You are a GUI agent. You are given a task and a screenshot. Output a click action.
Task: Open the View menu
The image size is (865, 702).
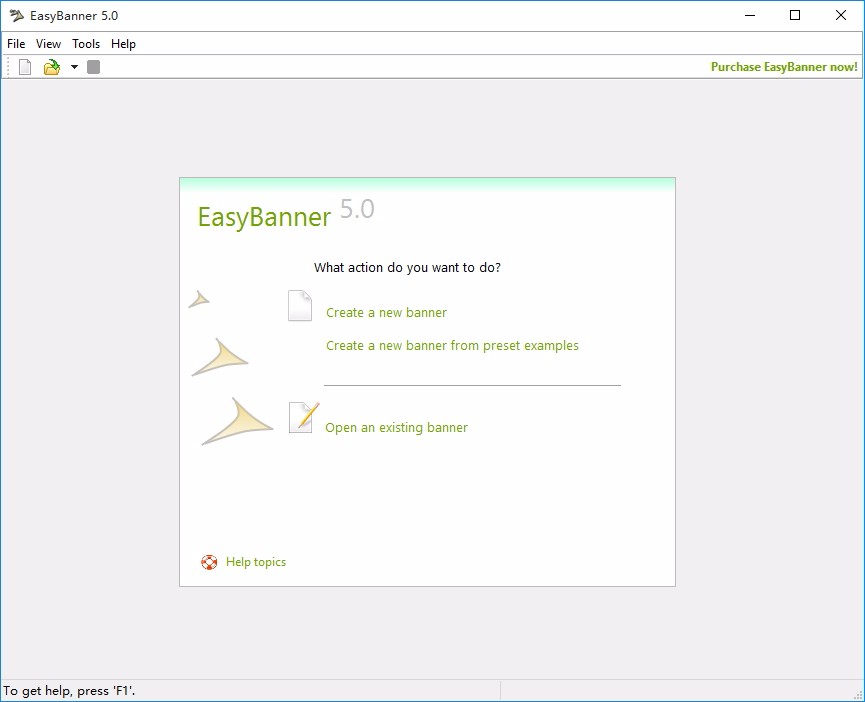point(49,44)
